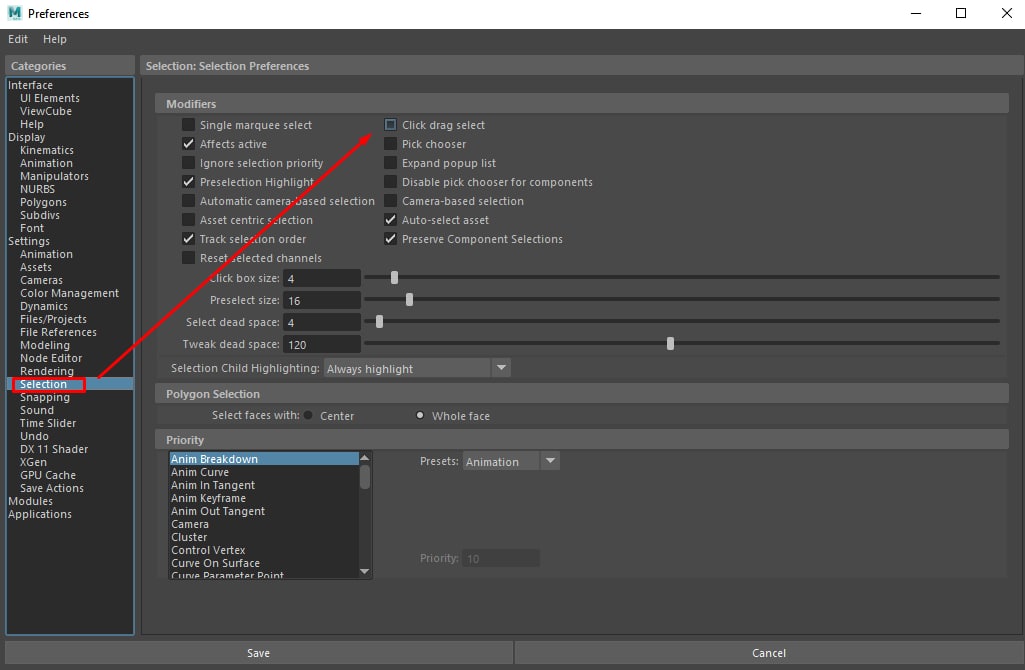
Task: Select Camera in Priority list
Action: [263, 524]
